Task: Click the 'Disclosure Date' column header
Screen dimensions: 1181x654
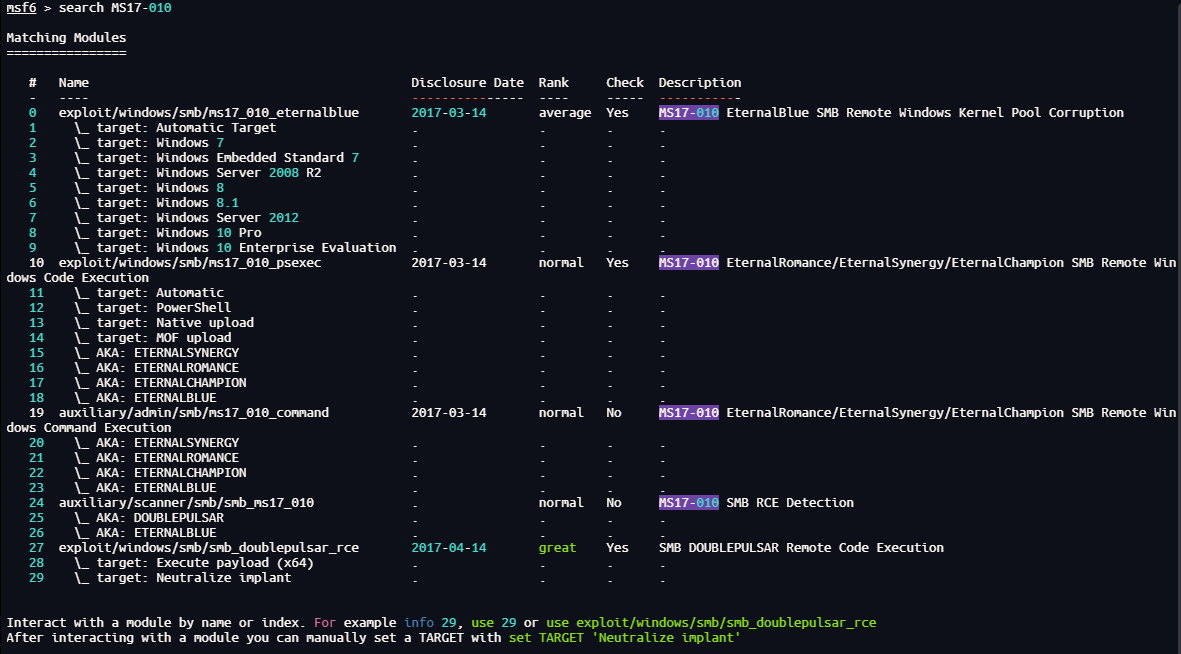Action: click(x=467, y=83)
